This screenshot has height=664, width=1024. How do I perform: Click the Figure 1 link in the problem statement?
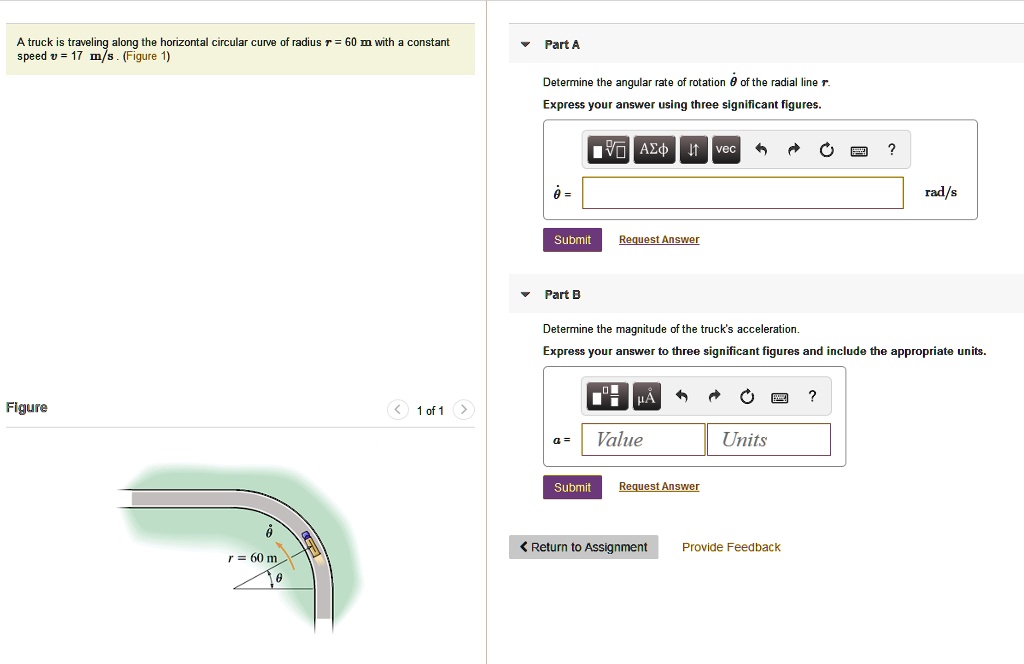(x=145, y=55)
